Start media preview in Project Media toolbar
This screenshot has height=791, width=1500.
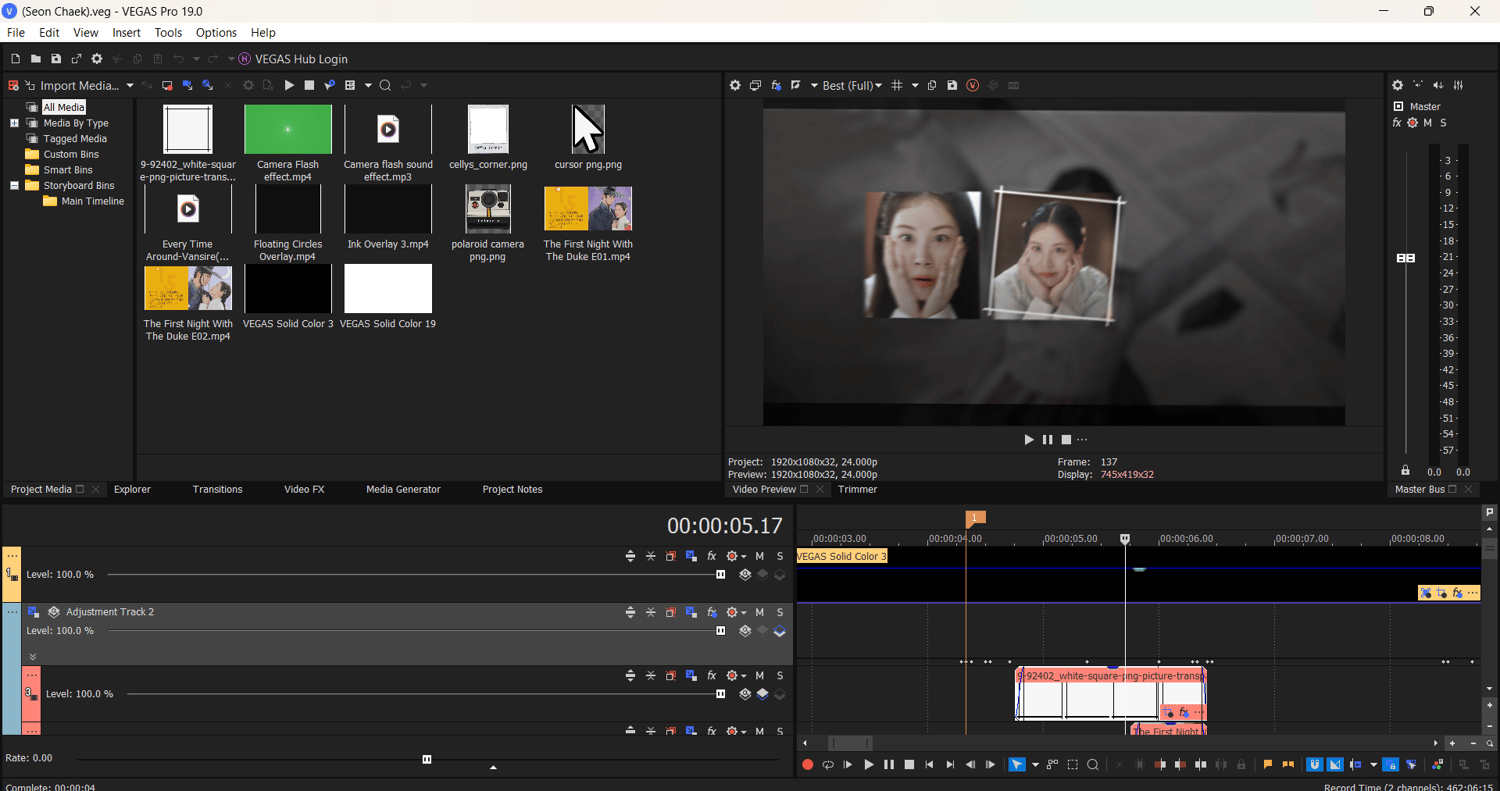(x=289, y=86)
